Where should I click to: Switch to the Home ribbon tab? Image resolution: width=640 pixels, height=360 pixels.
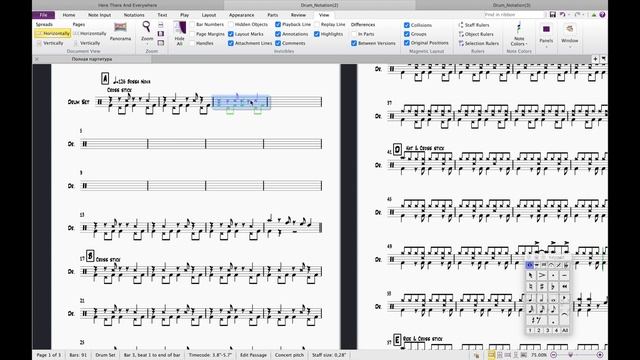point(69,15)
